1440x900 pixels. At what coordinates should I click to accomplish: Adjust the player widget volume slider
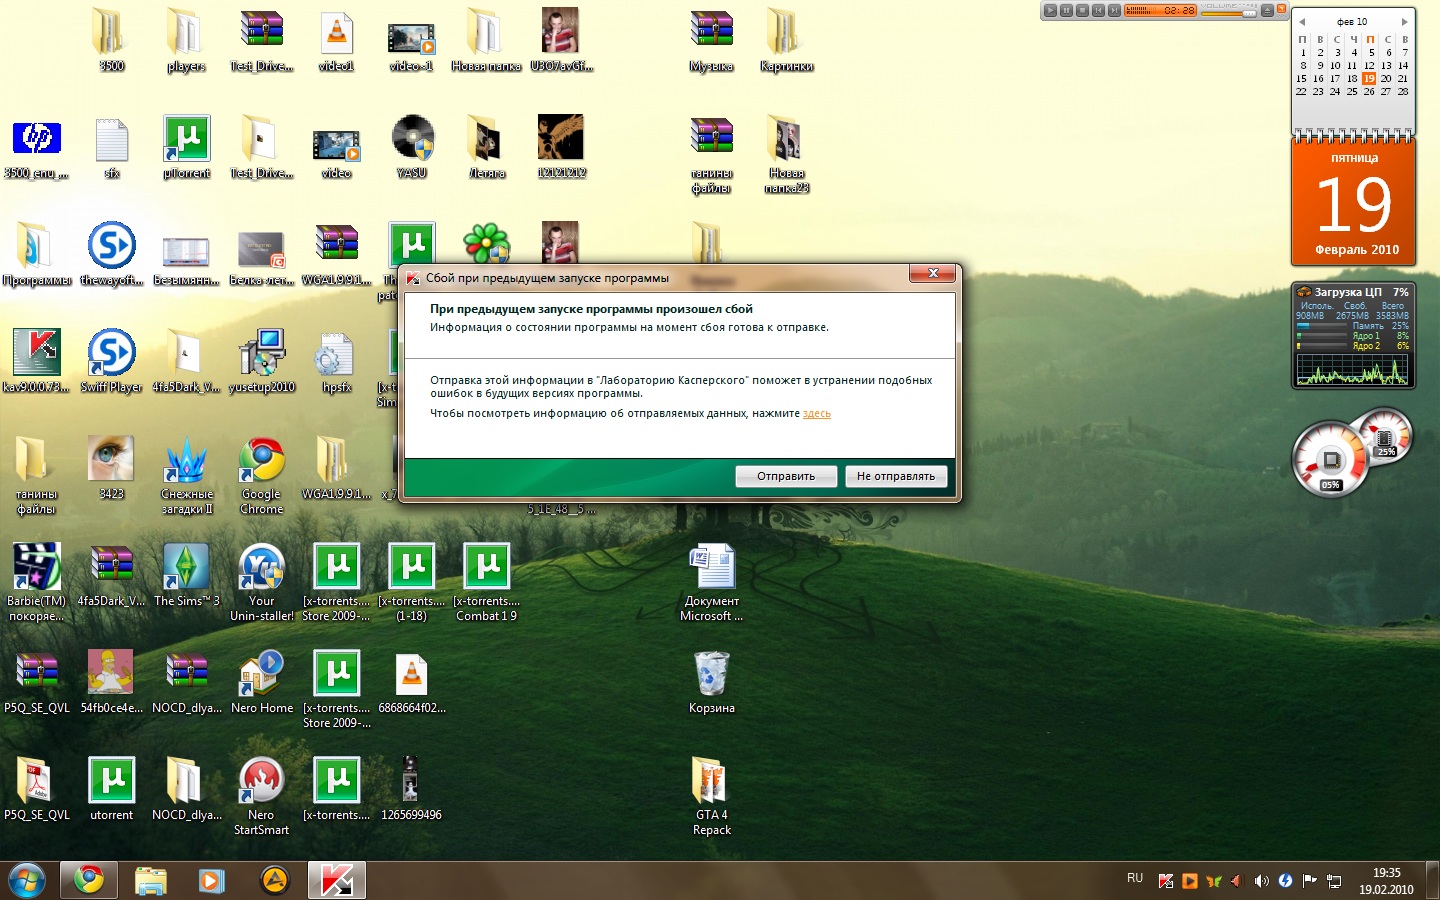pos(1228,13)
